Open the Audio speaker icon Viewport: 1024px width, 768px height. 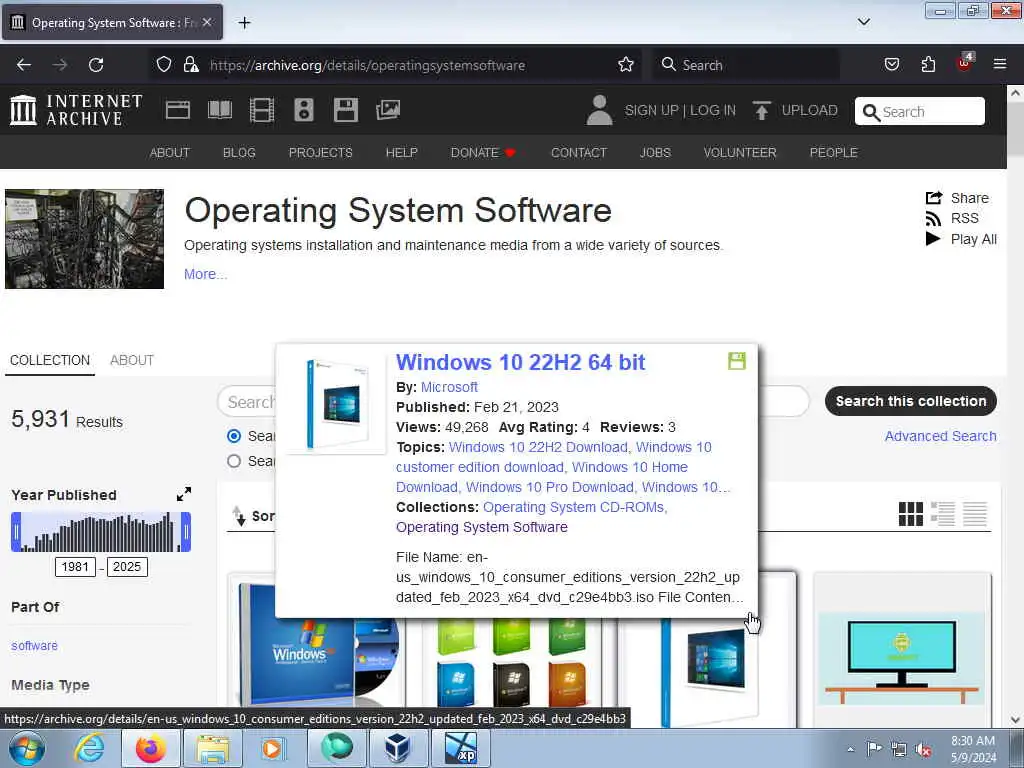304,110
